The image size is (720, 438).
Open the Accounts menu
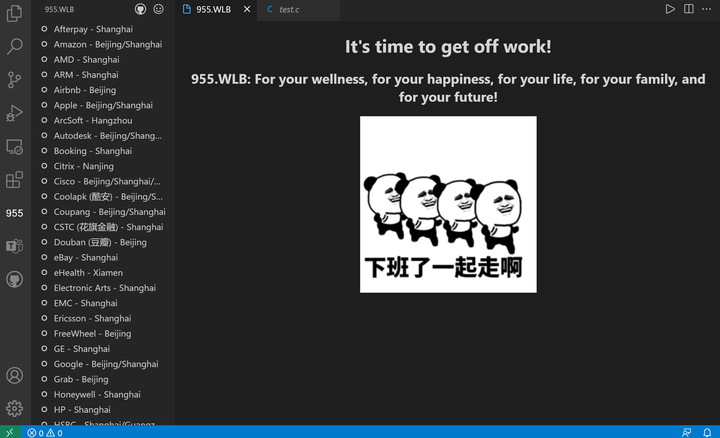click(x=14, y=375)
